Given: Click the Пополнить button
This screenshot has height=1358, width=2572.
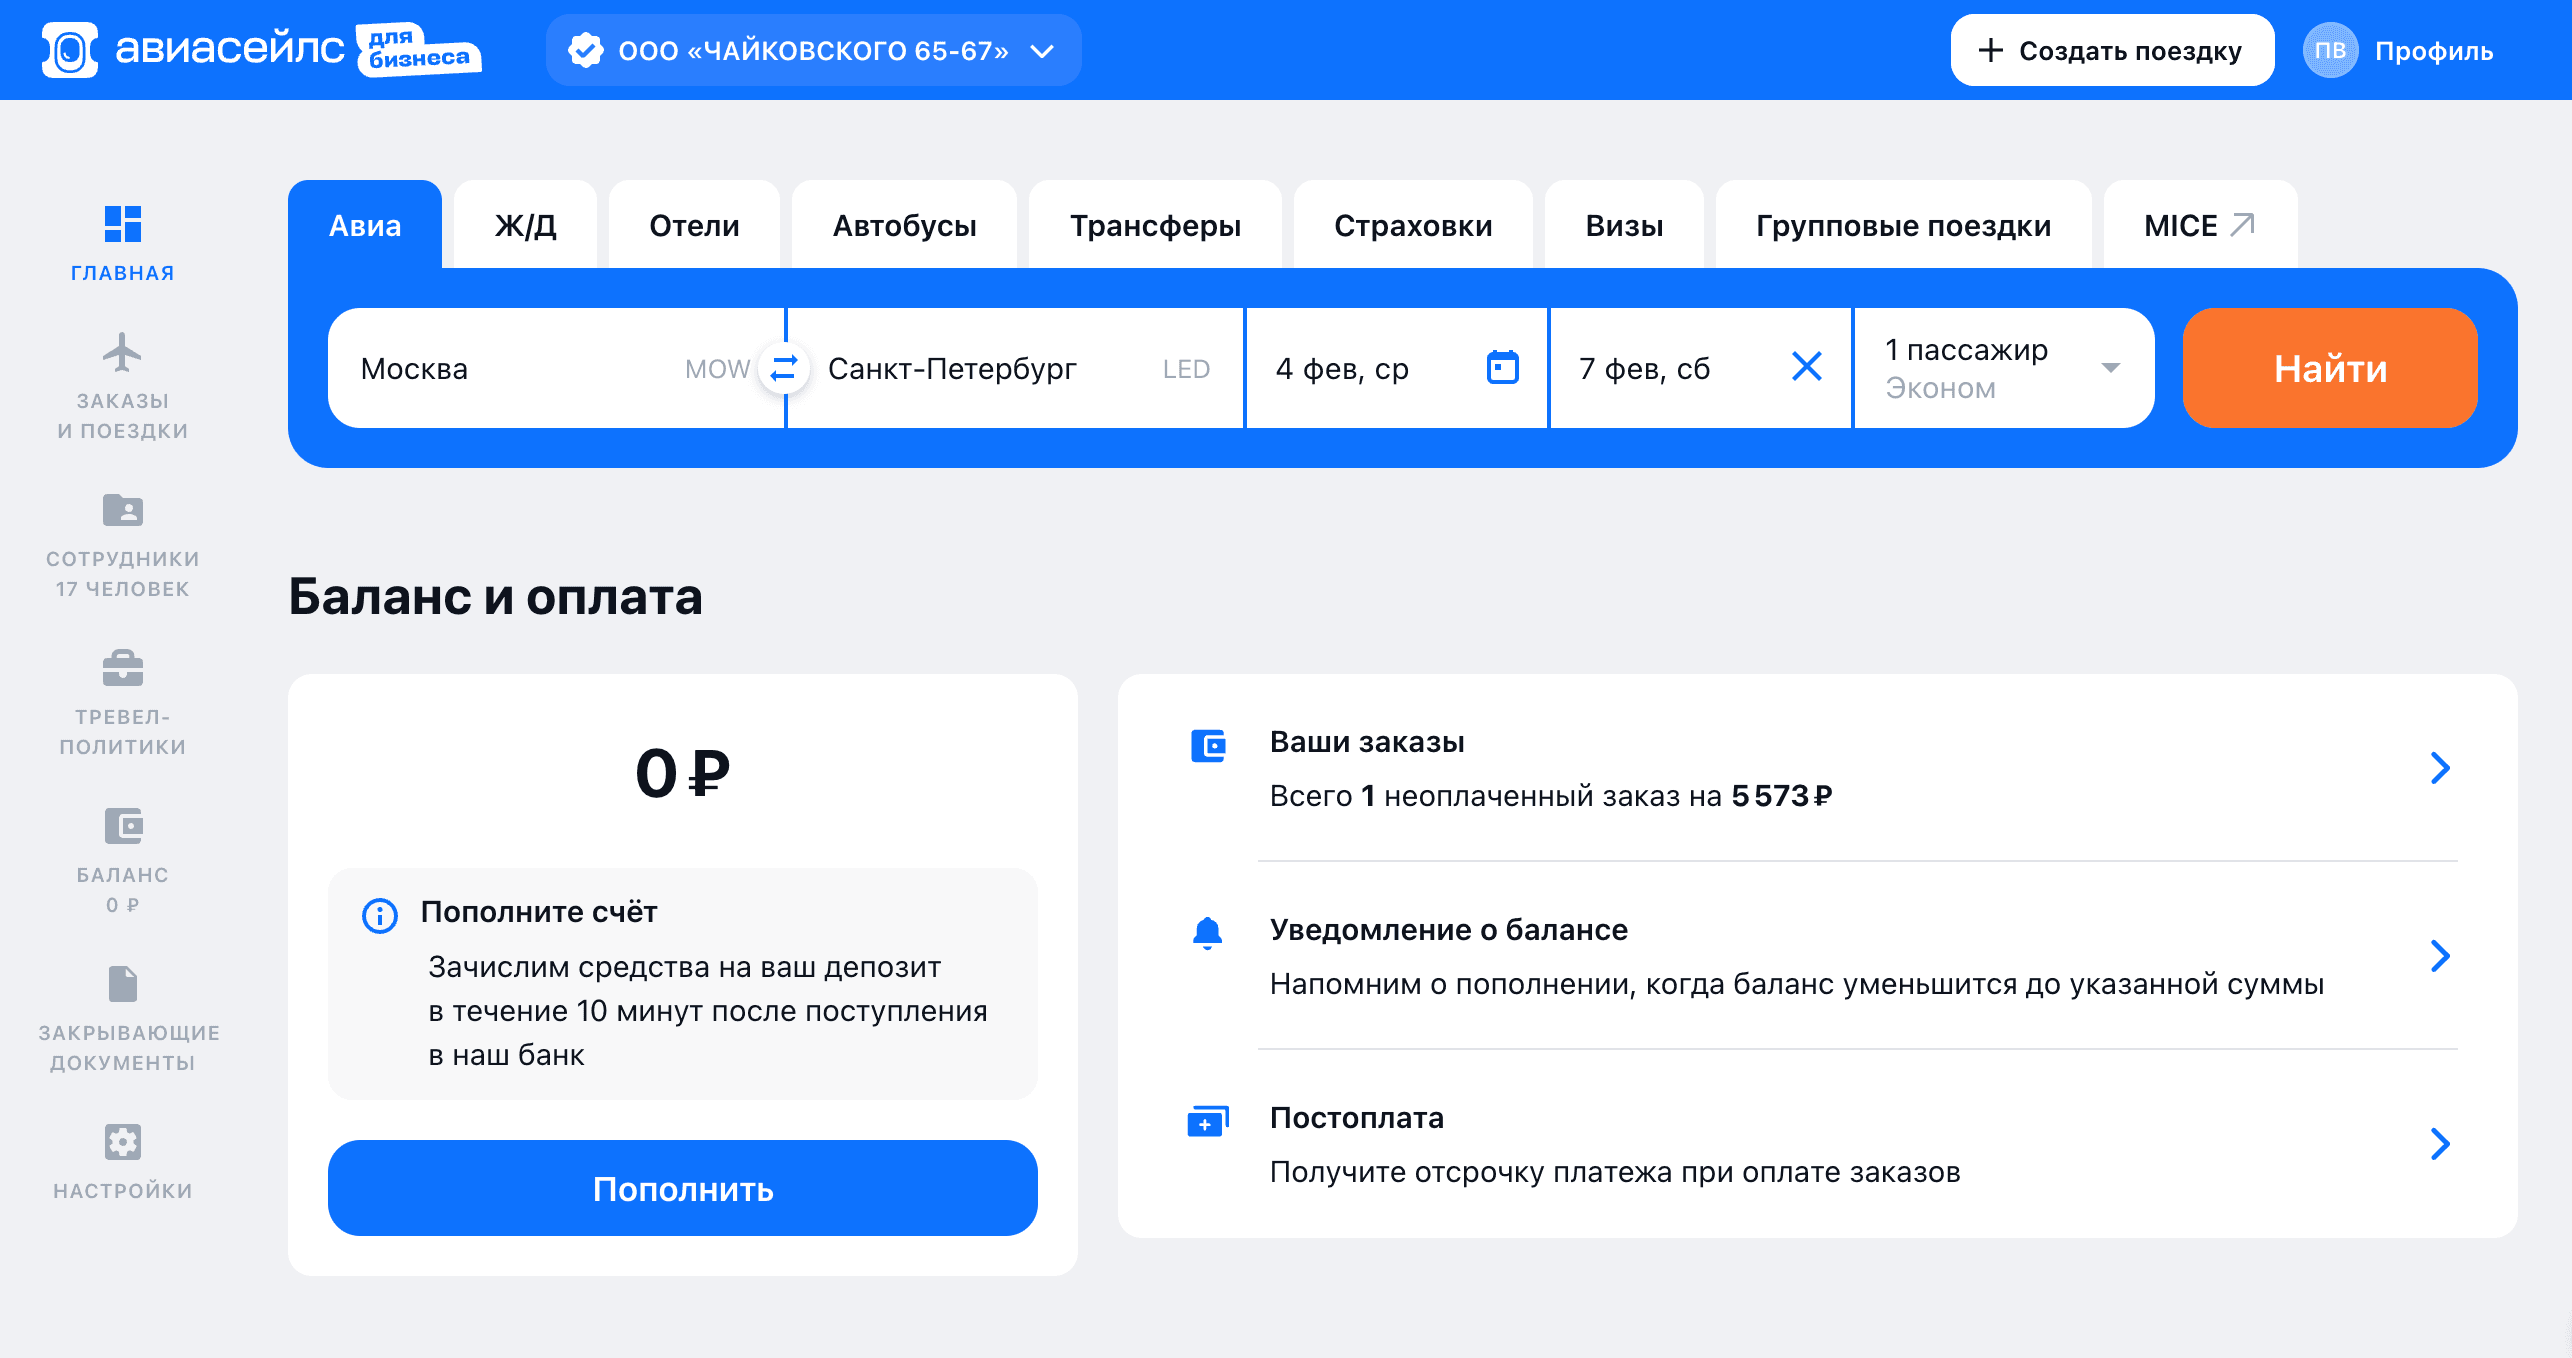Looking at the screenshot, I should click(683, 1188).
